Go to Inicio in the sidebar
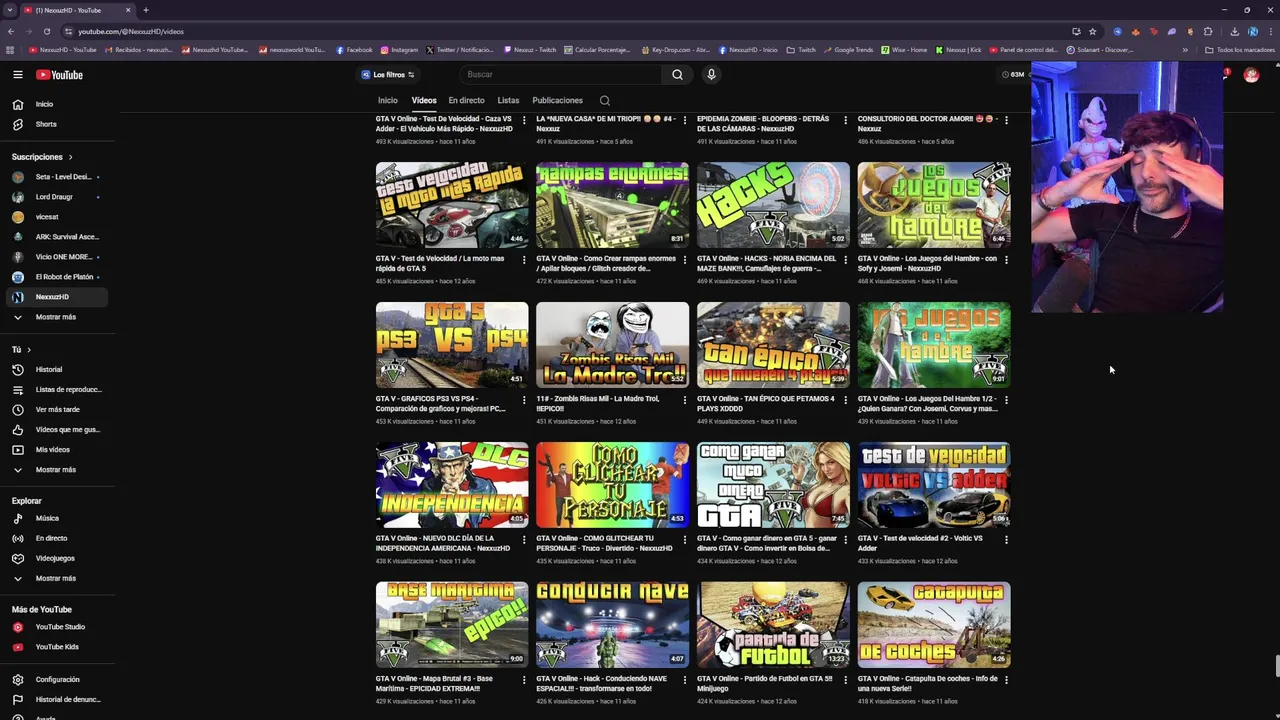The height and width of the screenshot is (720, 1280). tap(57, 104)
